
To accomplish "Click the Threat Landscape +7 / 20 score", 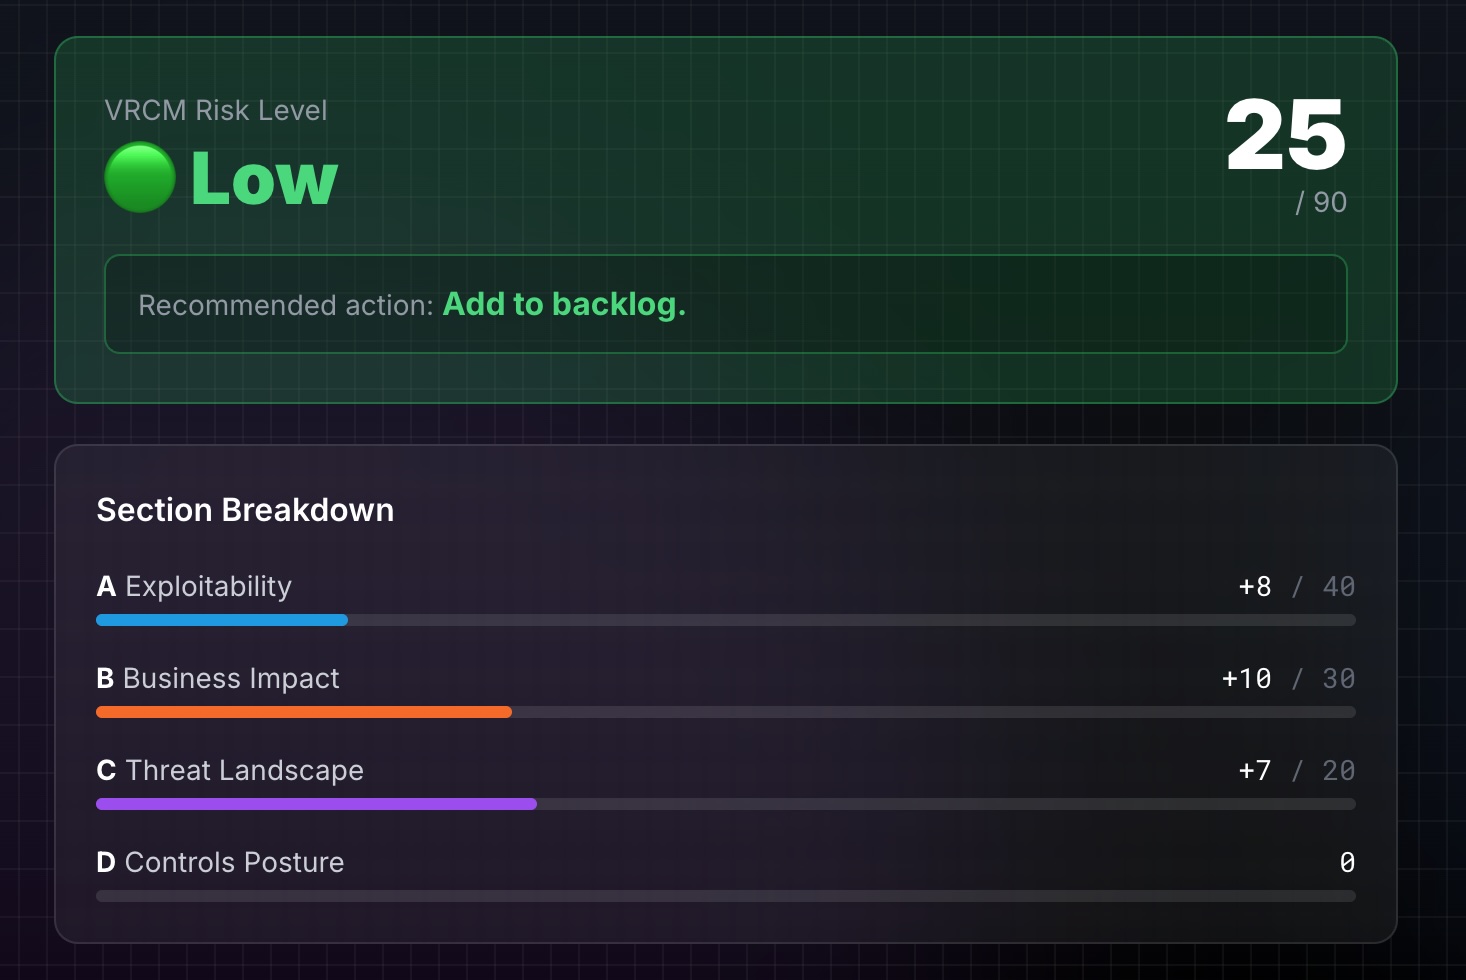I will 1297,770.
